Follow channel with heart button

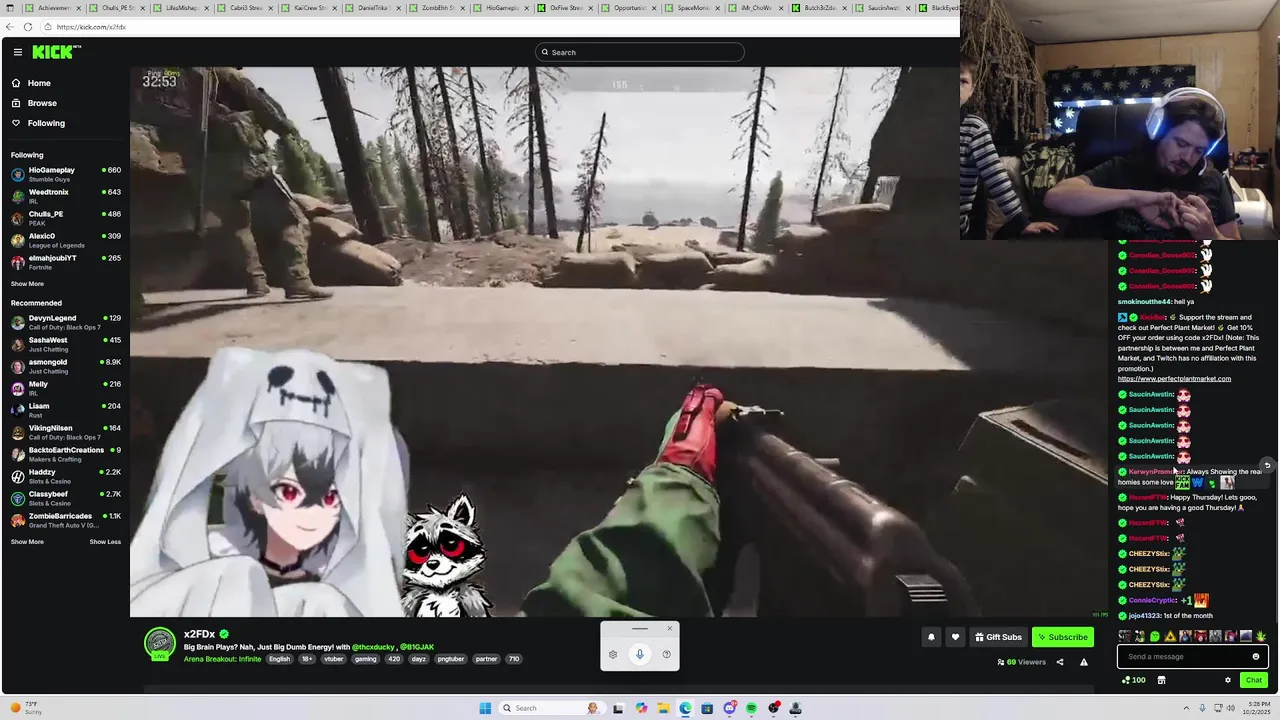(x=955, y=637)
